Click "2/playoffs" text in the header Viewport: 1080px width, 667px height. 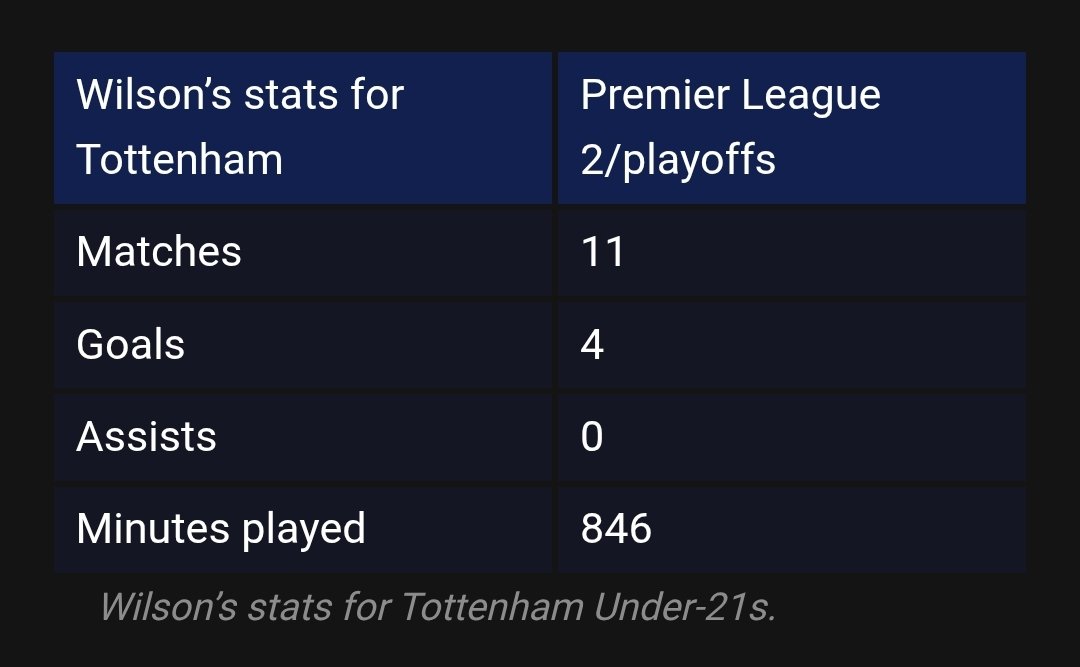point(678,161)
